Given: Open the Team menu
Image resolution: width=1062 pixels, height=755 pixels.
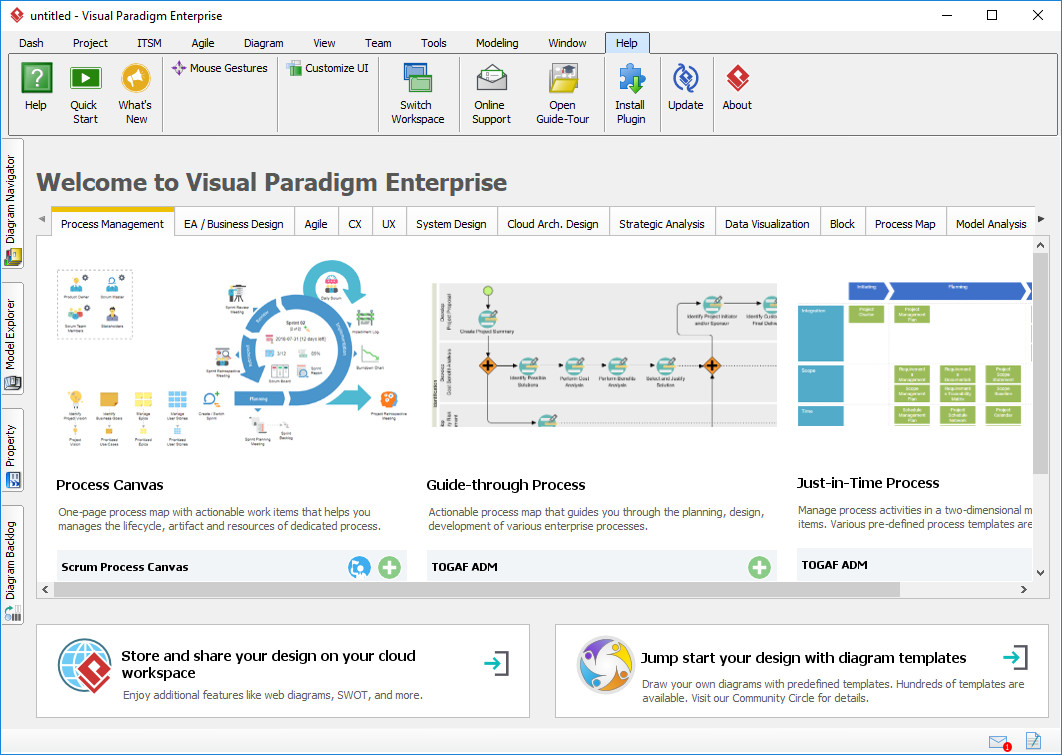Looking at the screenshot, I should coord(378,43).
